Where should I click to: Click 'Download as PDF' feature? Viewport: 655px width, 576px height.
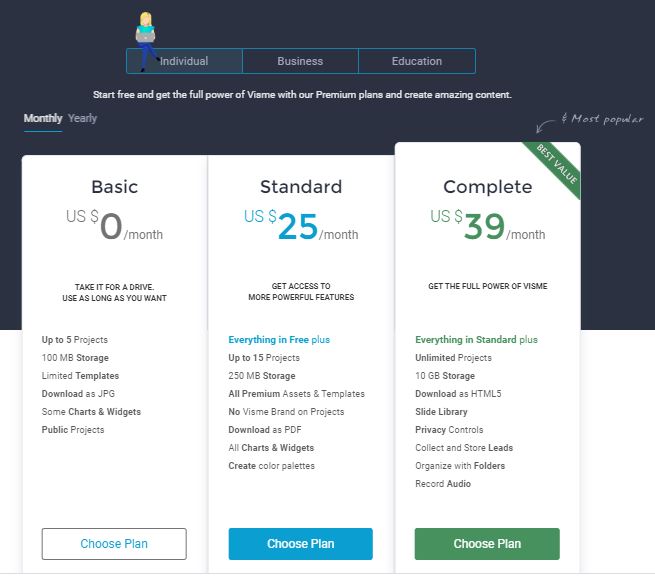pyautogui.click(x=265, y=429)
